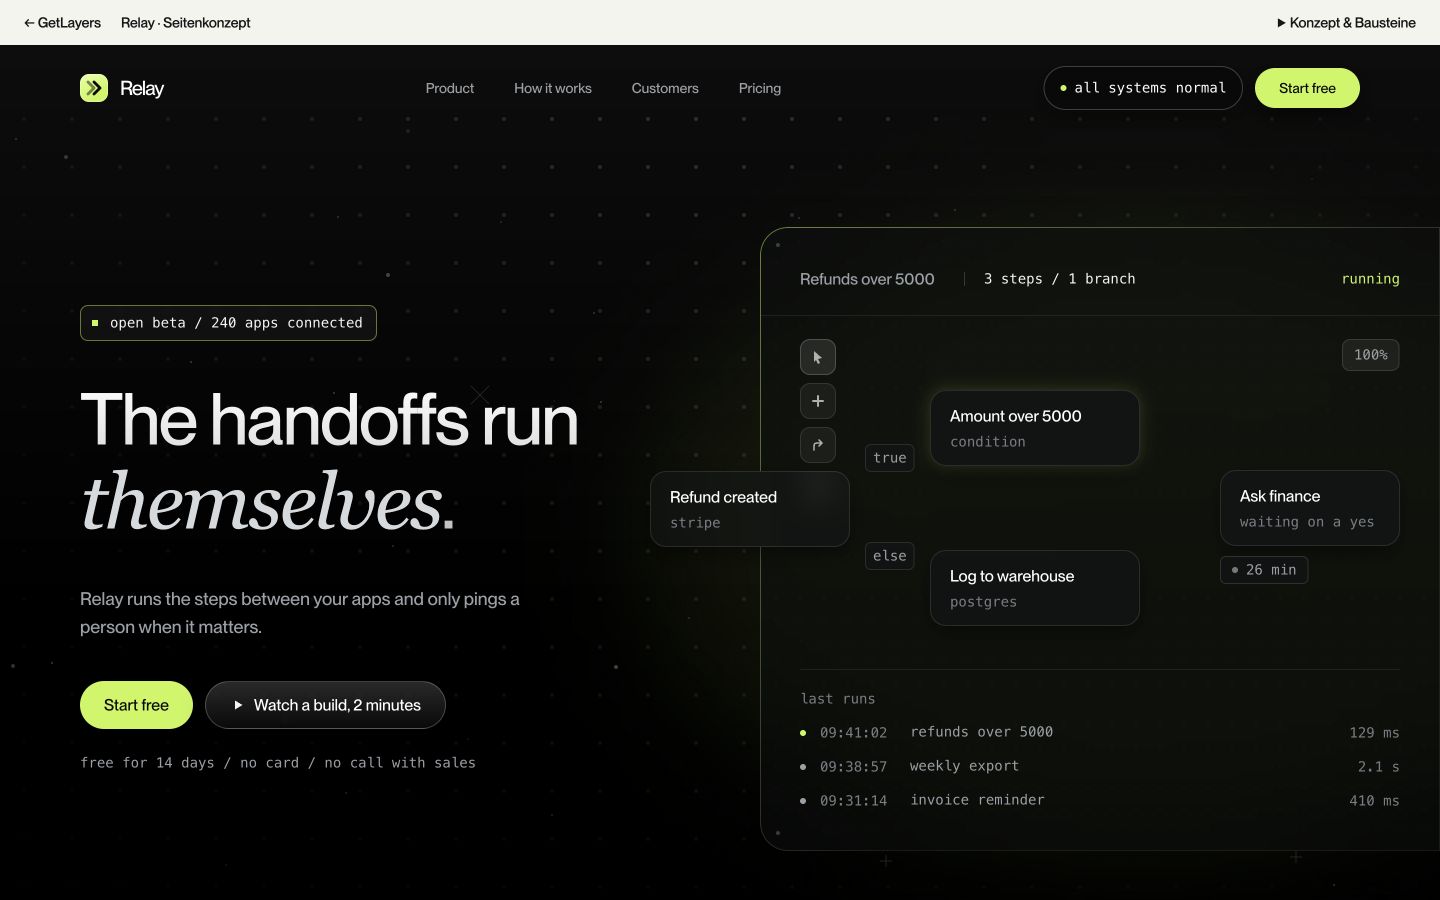Select the Refund created stripe node

point(750,509)
